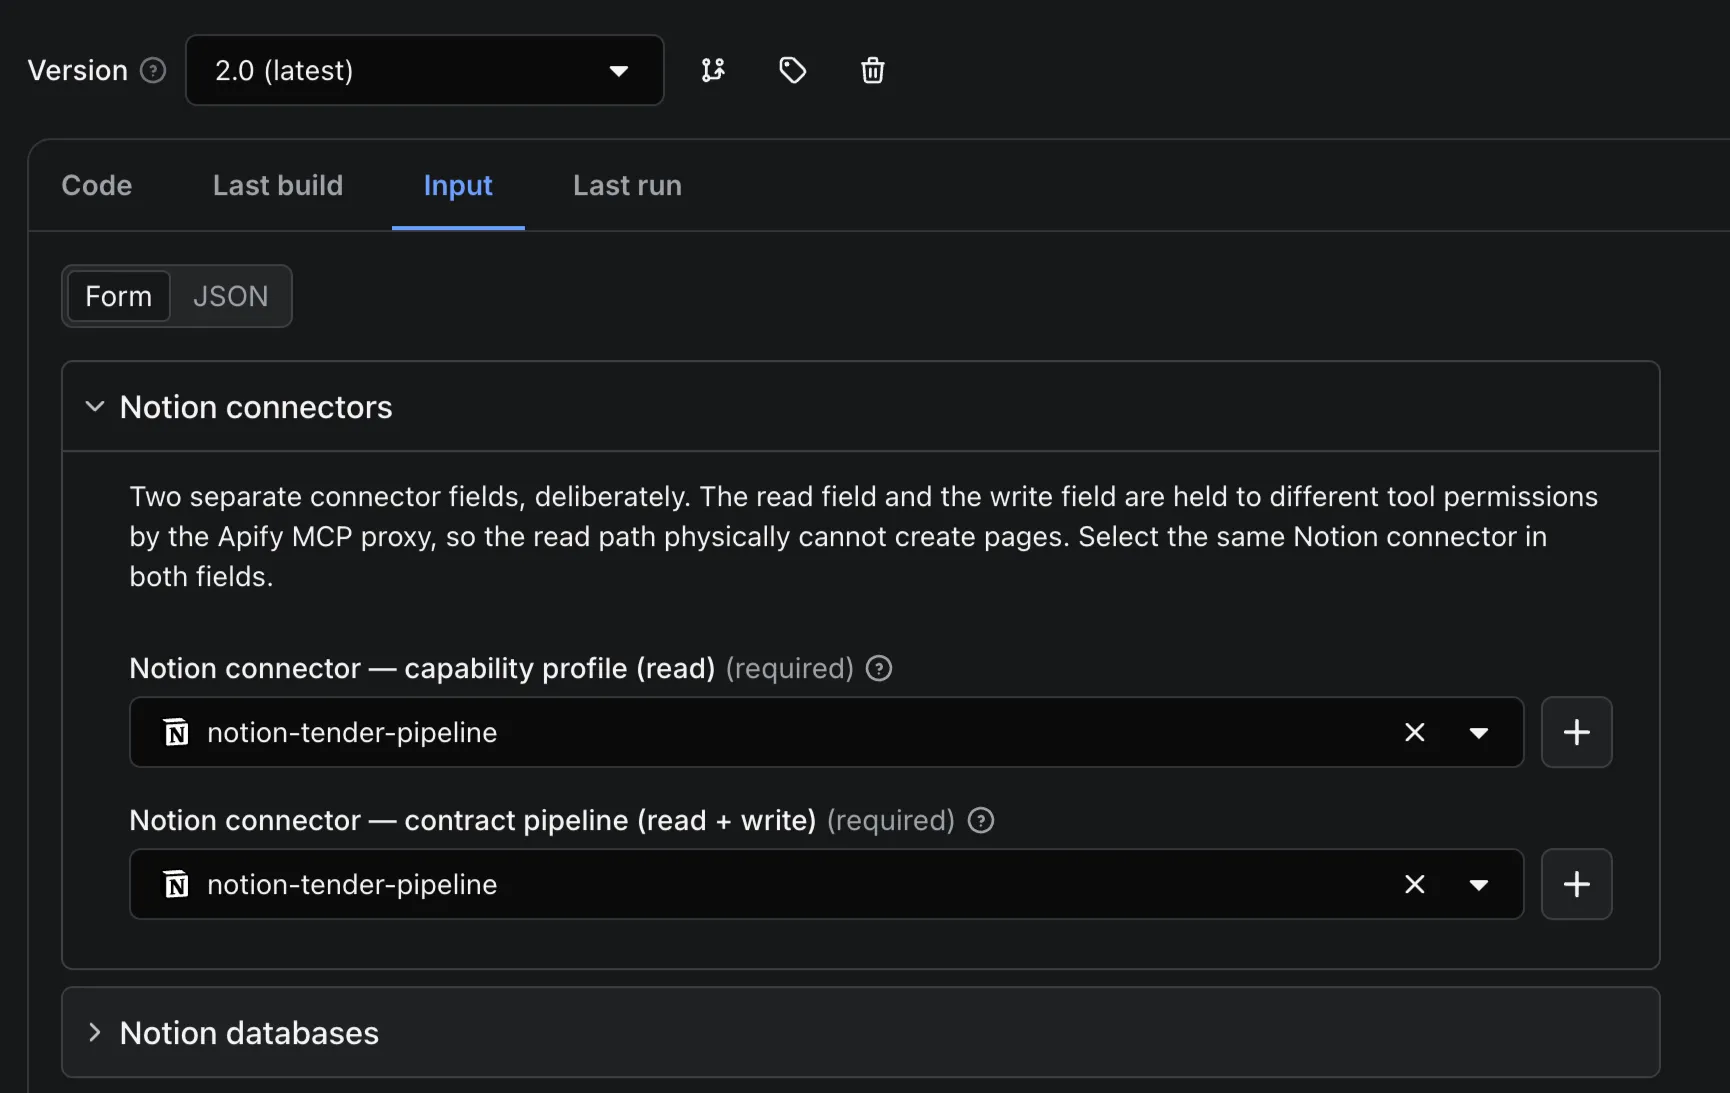The image size is (1730, 1093).
Task: Switch to the Code tab
Action: (97, 185)
